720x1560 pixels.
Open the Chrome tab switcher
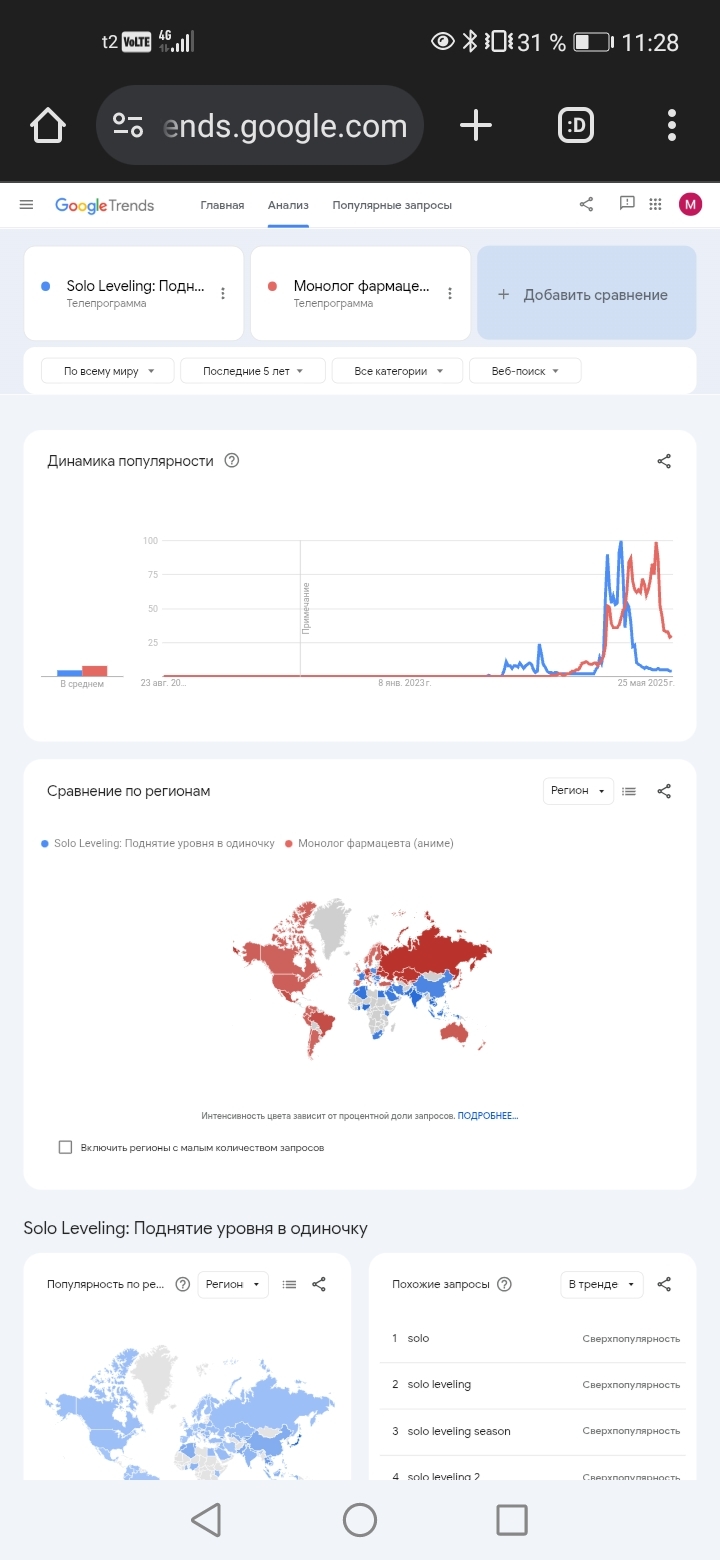[x=576, y=126]
